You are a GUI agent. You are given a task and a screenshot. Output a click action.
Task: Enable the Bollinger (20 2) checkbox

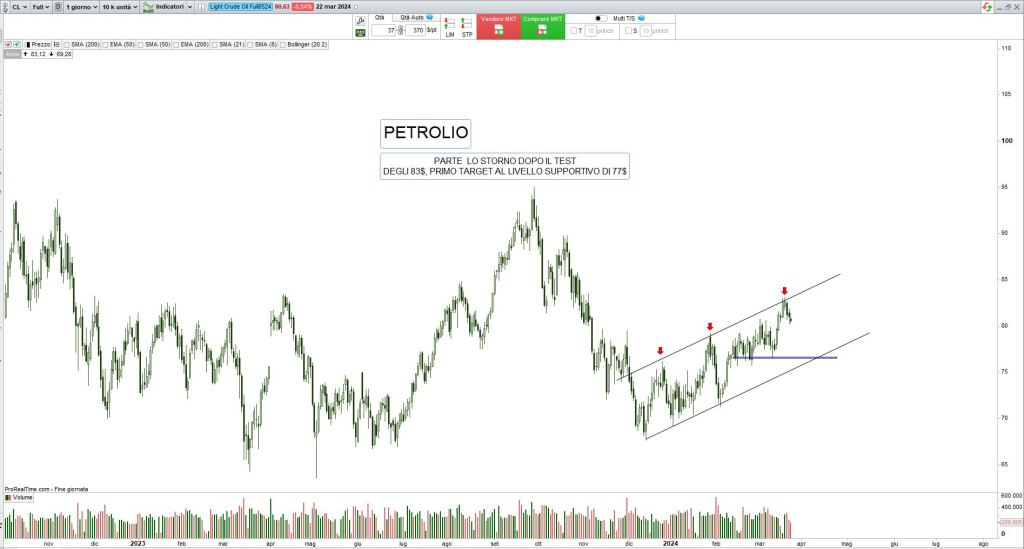point(282,44)
